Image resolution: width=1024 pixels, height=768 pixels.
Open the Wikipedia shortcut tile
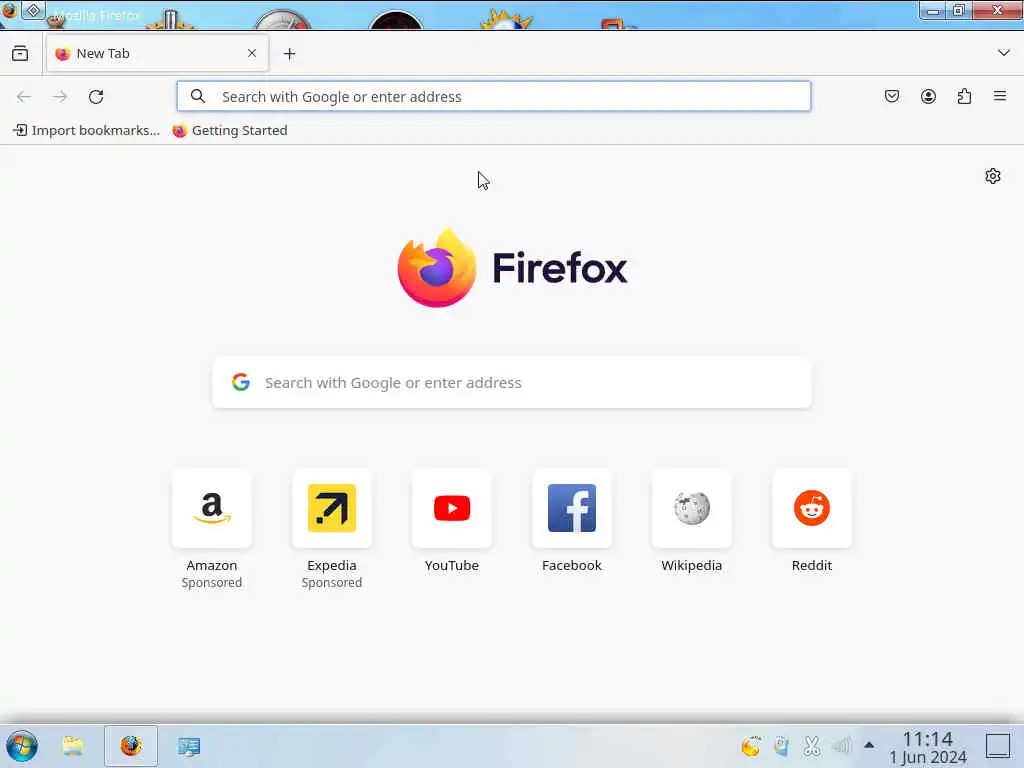[x=692, y=508]
